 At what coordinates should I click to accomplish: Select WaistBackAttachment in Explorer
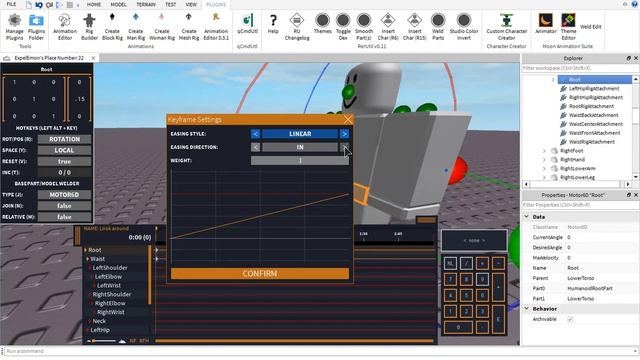pos(593,115)
